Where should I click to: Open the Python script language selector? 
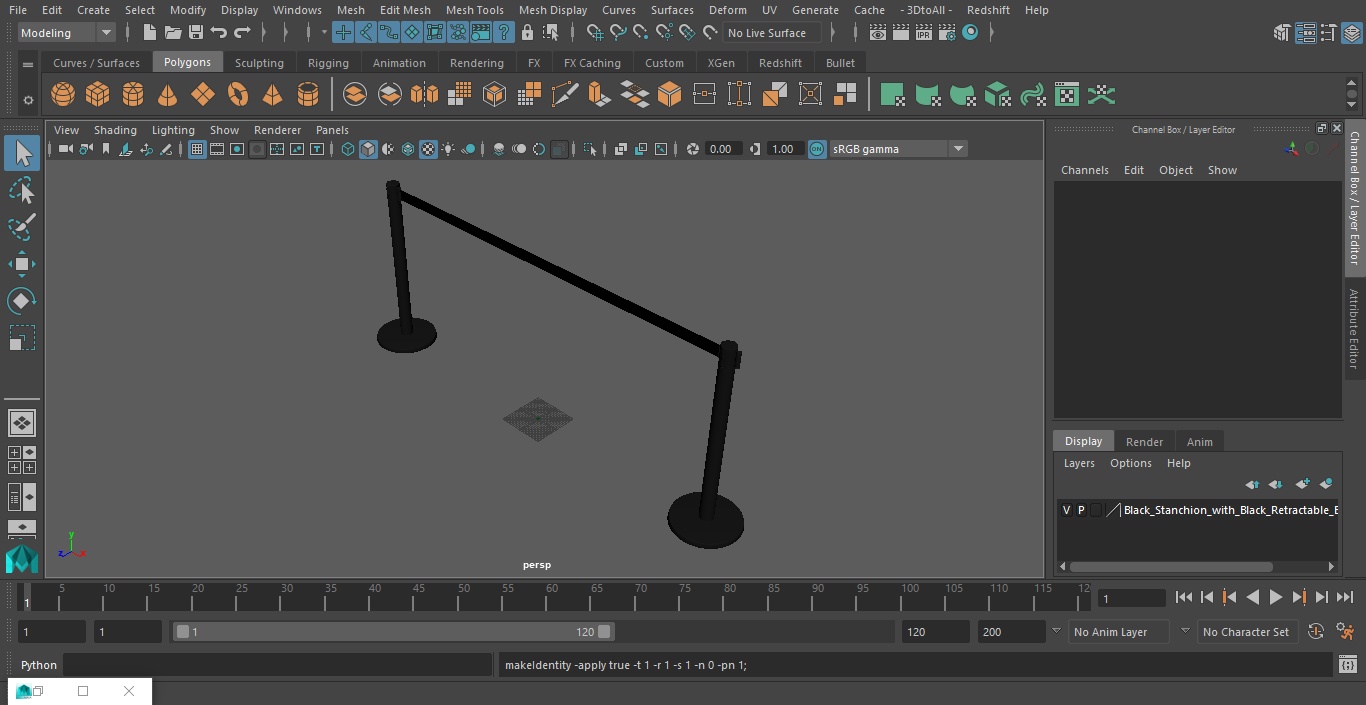[39, 665]
